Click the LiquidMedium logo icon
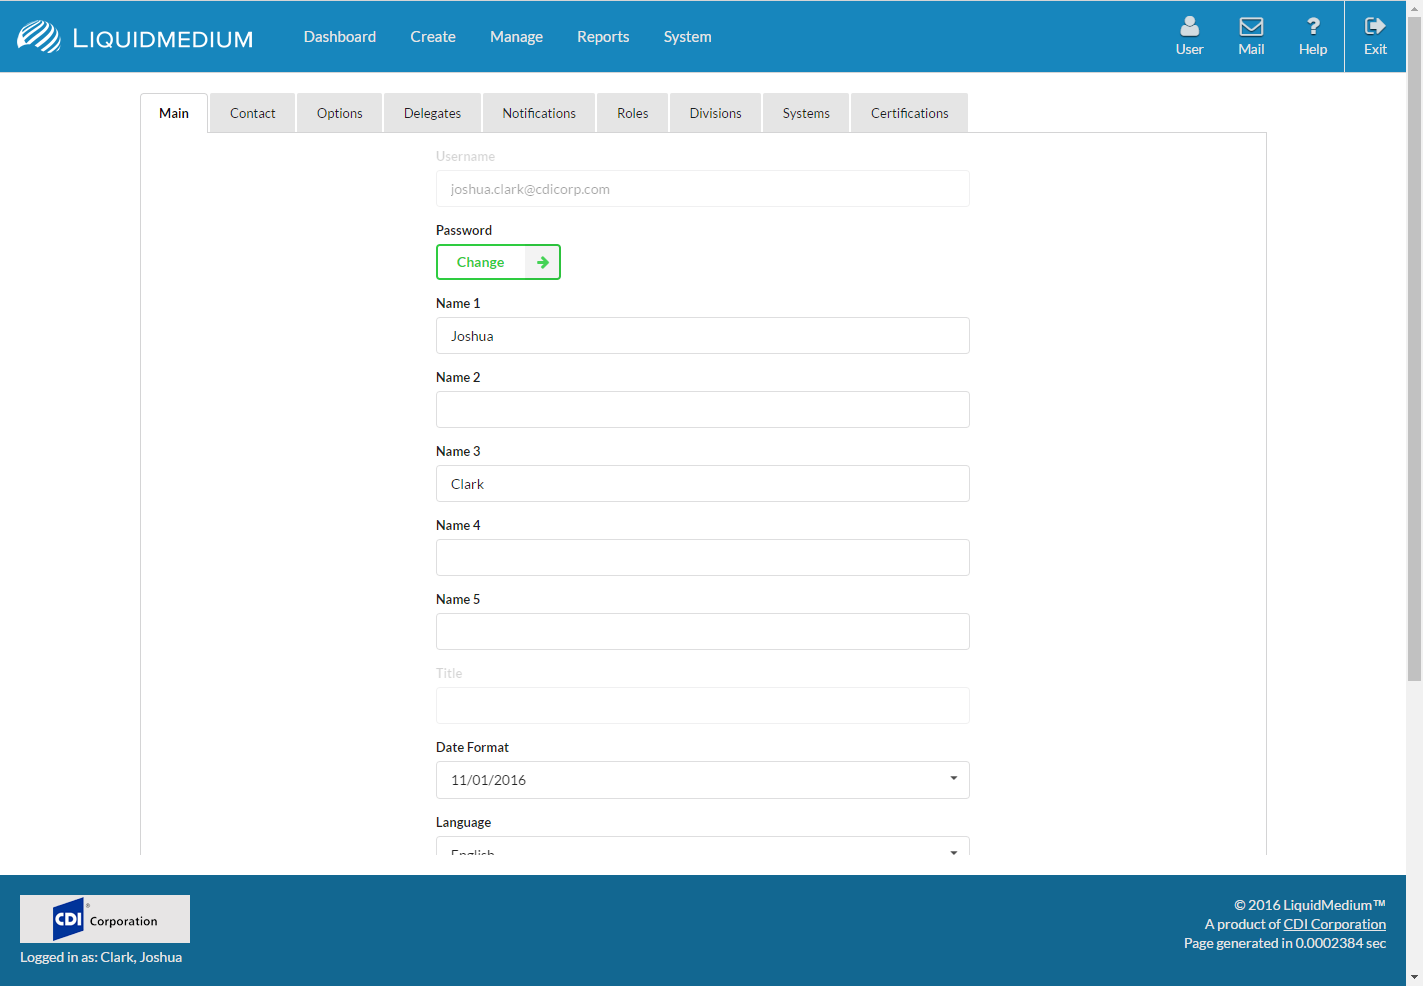Screen dimensions: 1423x986 tap(39, 37)
